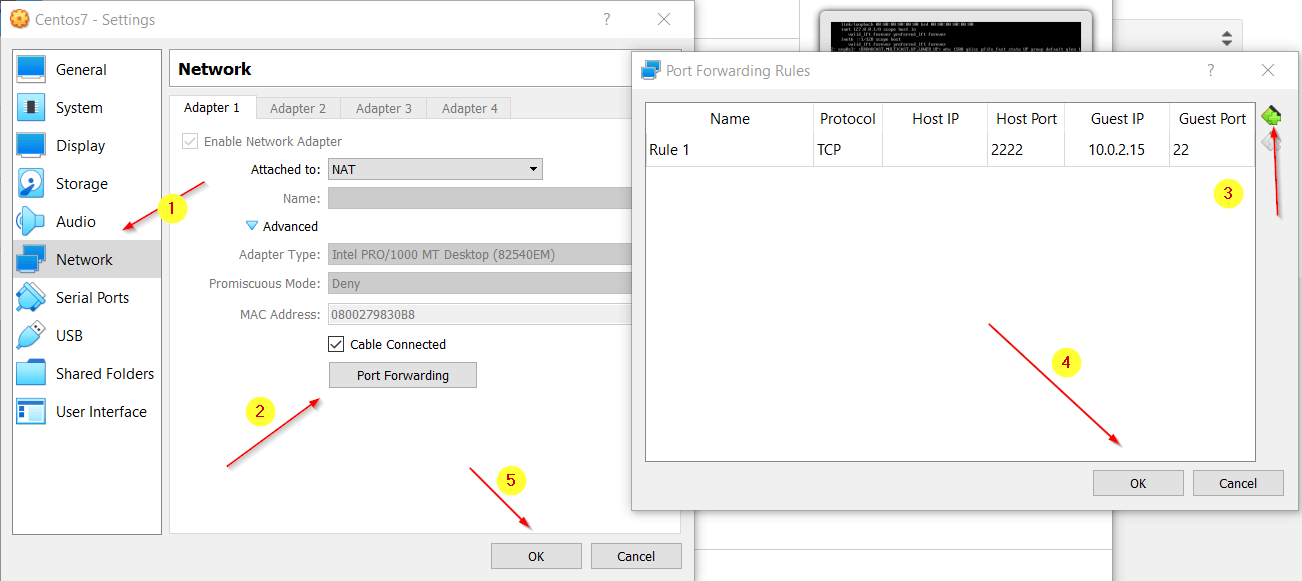
Task: Confirm Port Forwarding Rules with OK
Action: pos(1138,483)
